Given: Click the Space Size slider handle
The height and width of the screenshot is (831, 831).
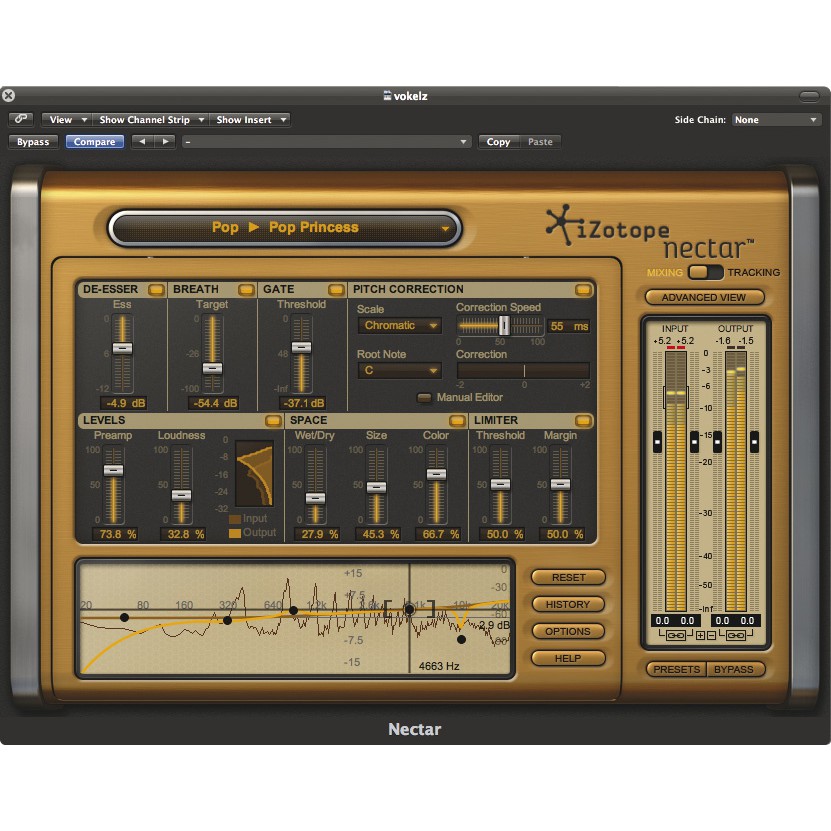Looking at the screenshot, I should [x=376, y=487].
